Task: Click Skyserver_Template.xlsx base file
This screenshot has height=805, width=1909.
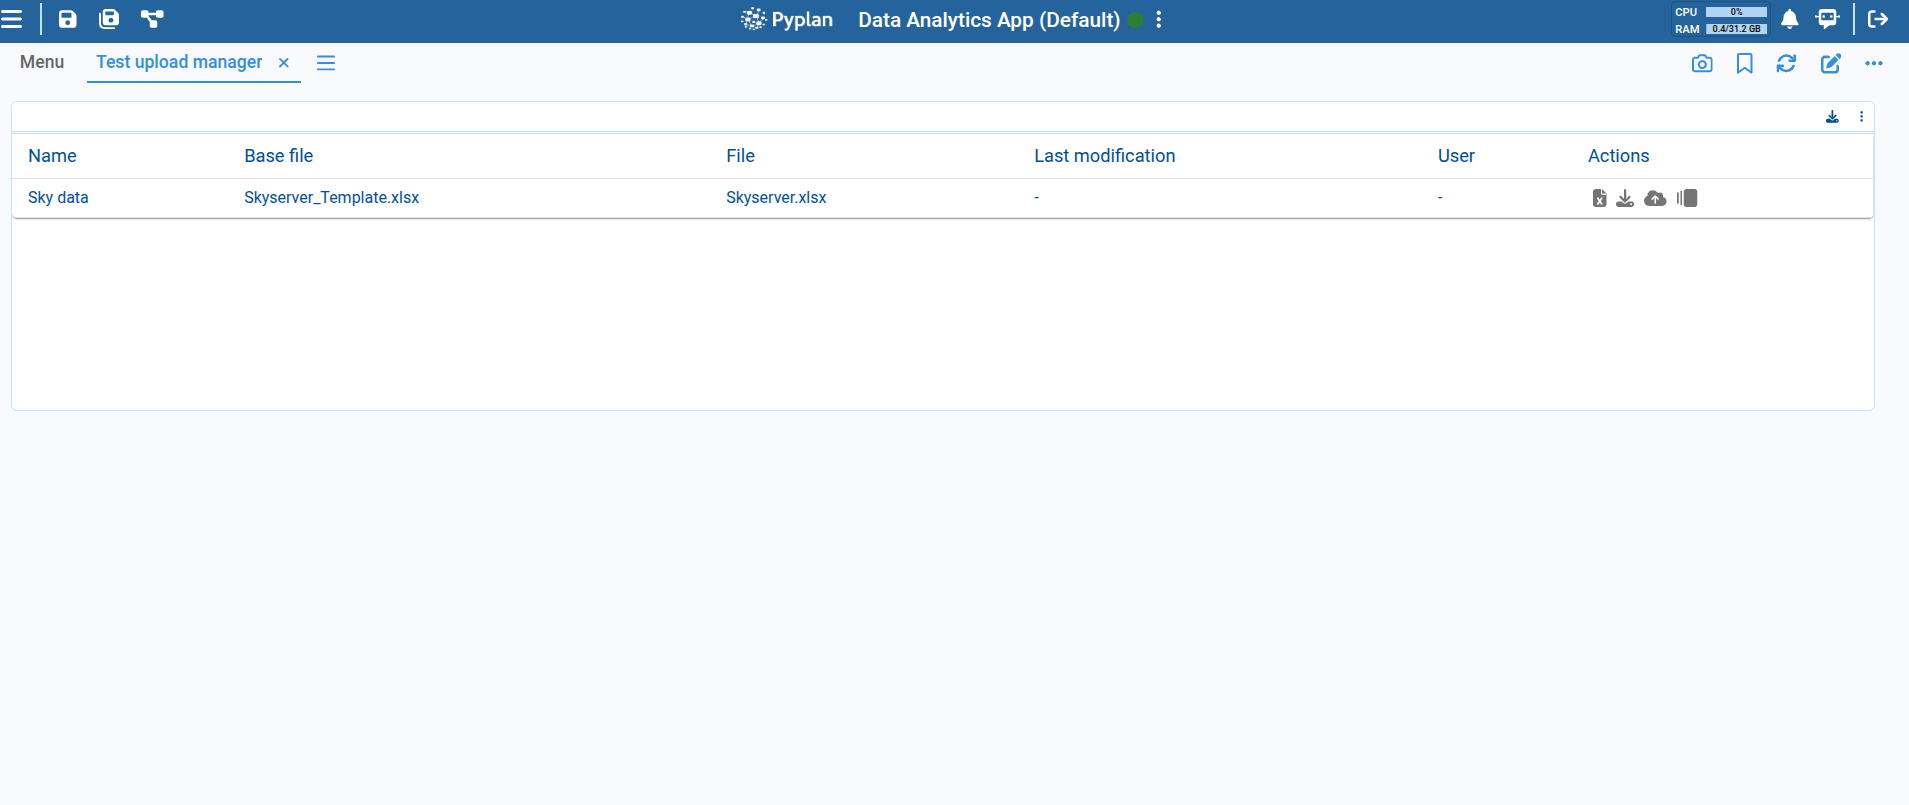Action: coord(331,198)
